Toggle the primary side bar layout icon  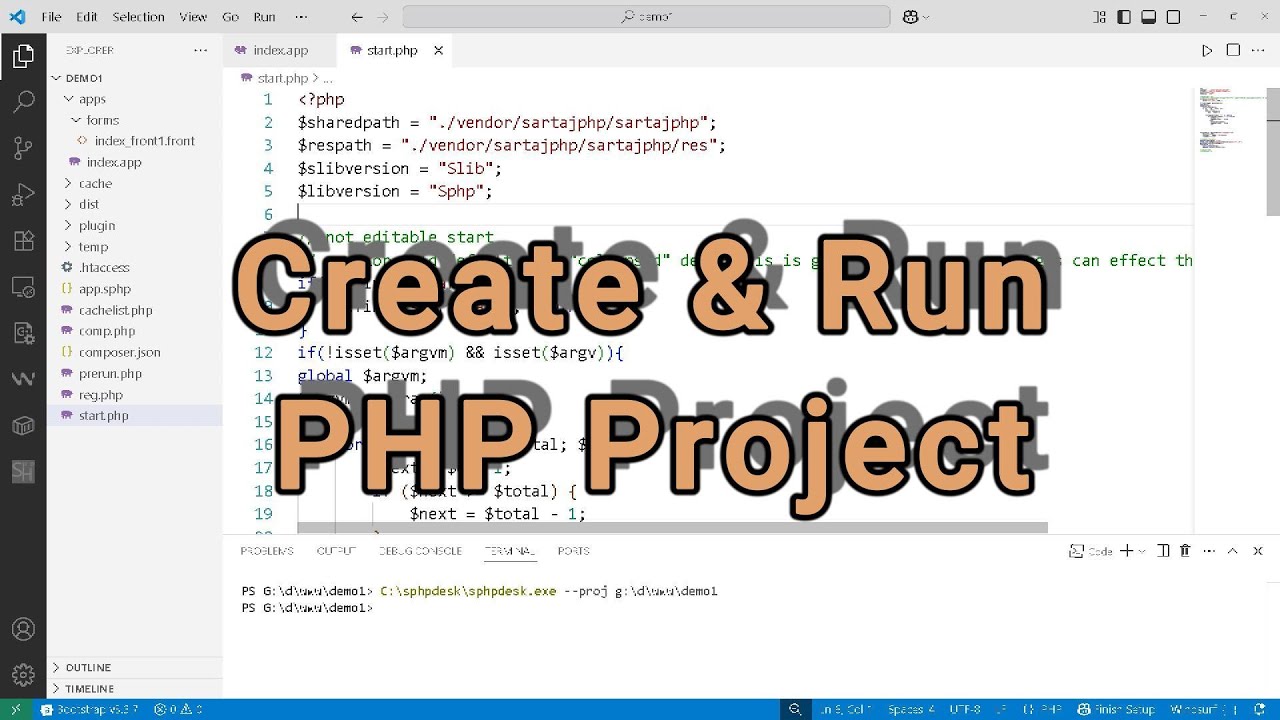click(1124, 17)
